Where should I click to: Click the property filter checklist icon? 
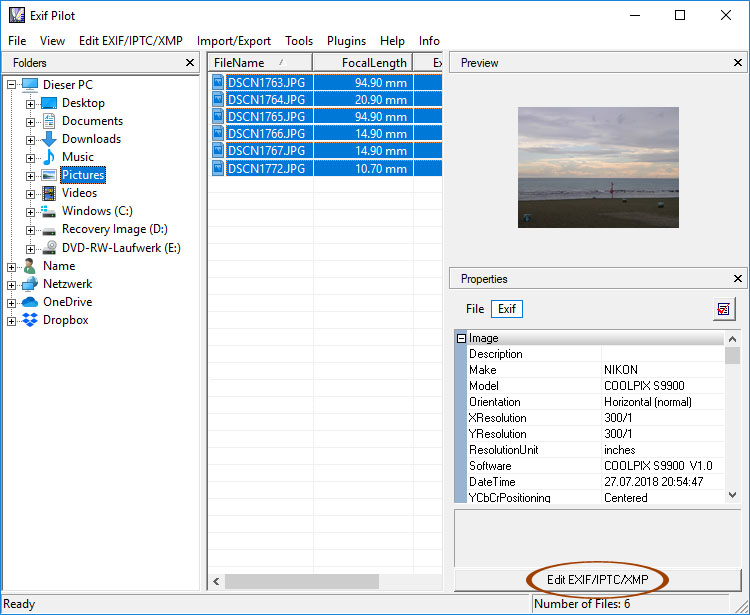tap(724, 309)
